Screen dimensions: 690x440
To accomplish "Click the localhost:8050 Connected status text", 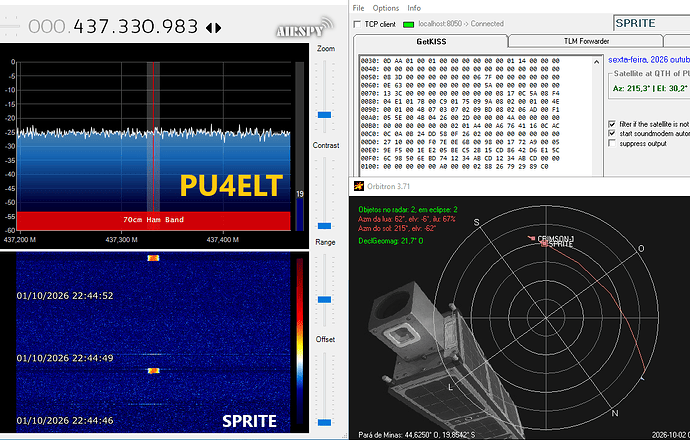I will (461, 24).
